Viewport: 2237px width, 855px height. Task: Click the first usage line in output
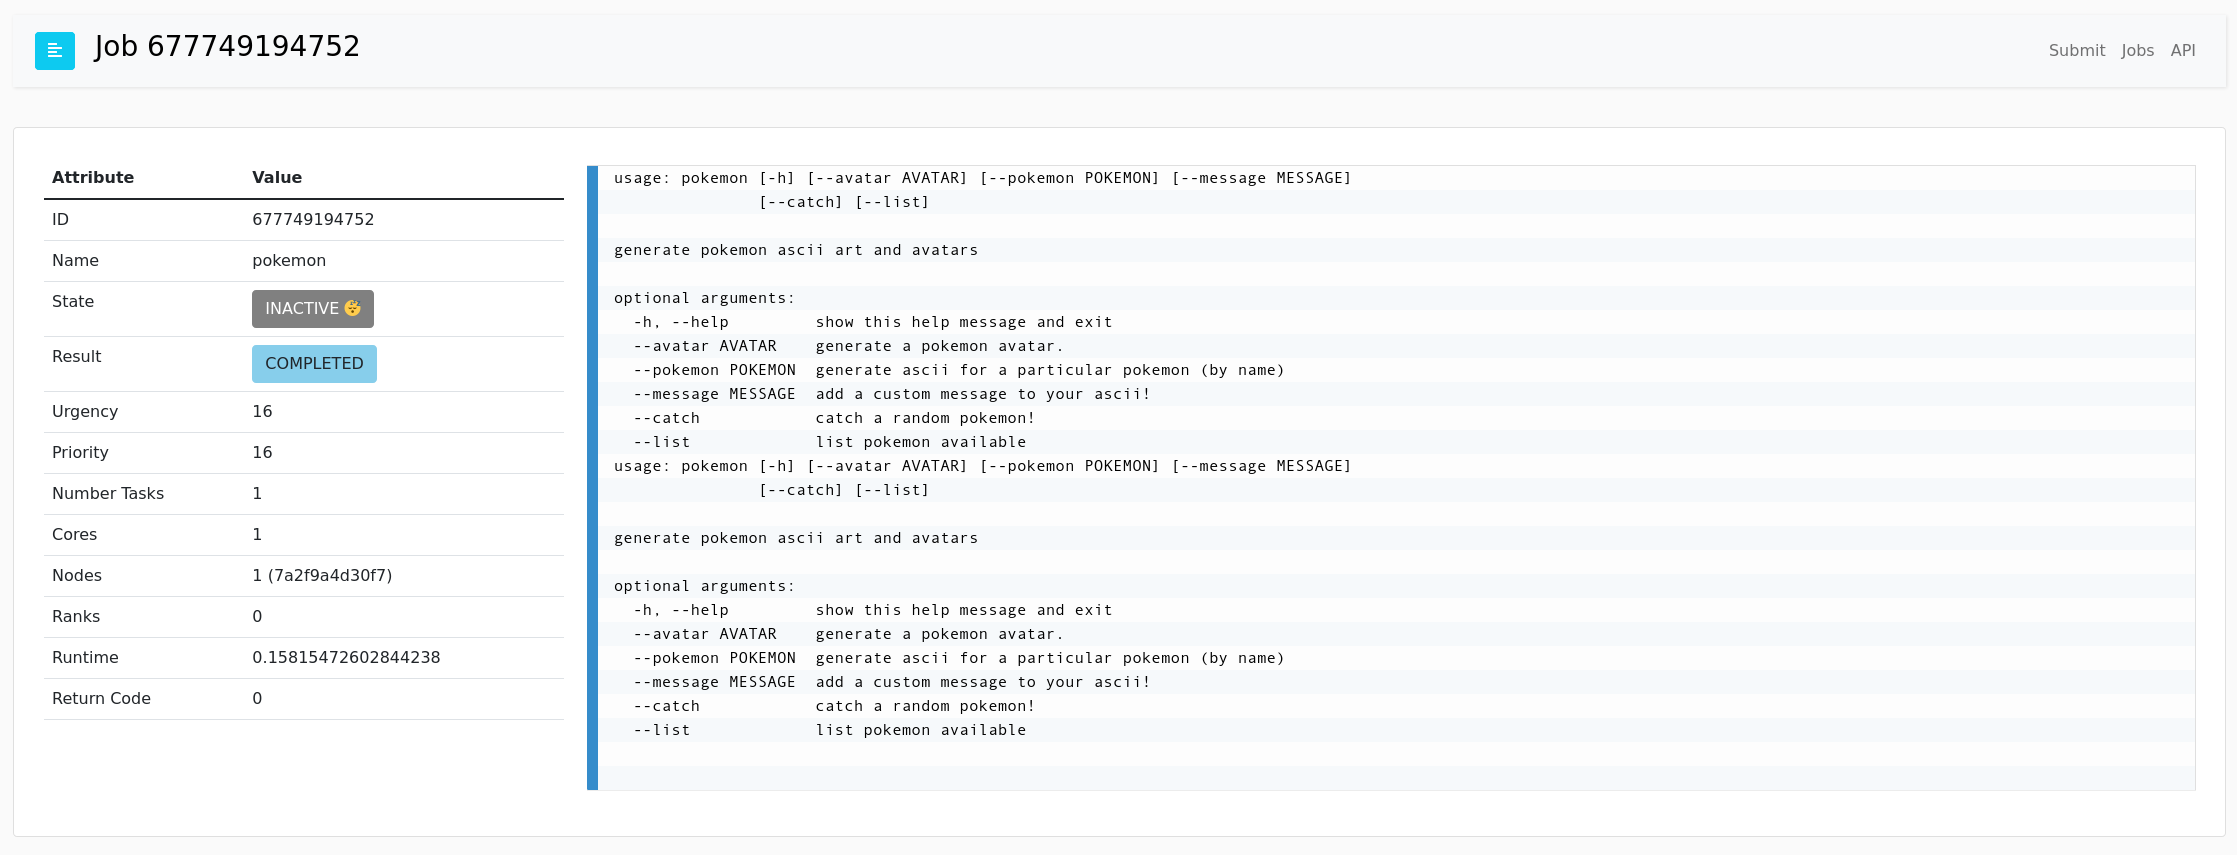click(982, 178)
